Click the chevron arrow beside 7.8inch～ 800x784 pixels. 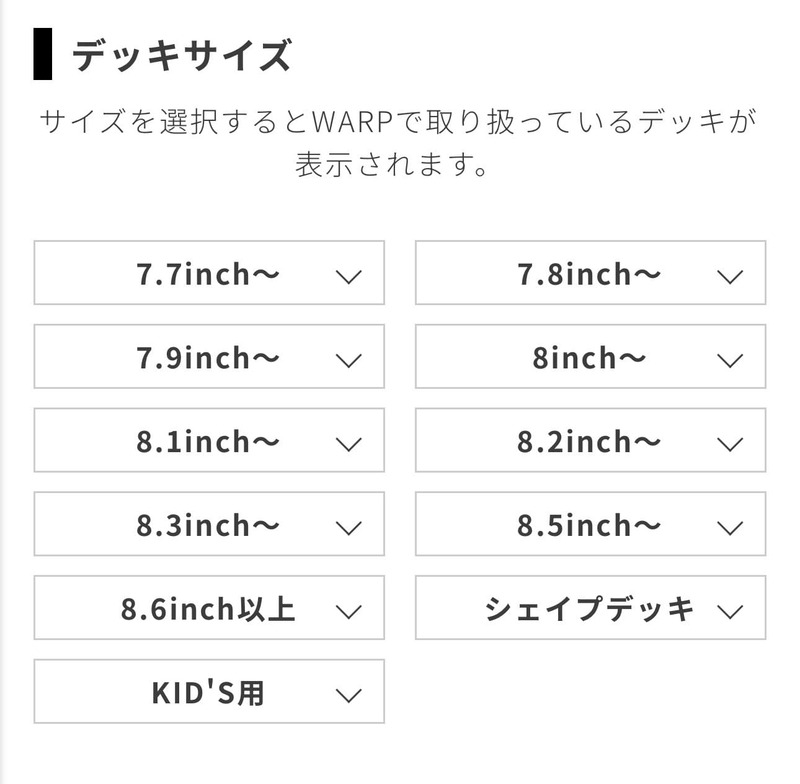(730, 275)
